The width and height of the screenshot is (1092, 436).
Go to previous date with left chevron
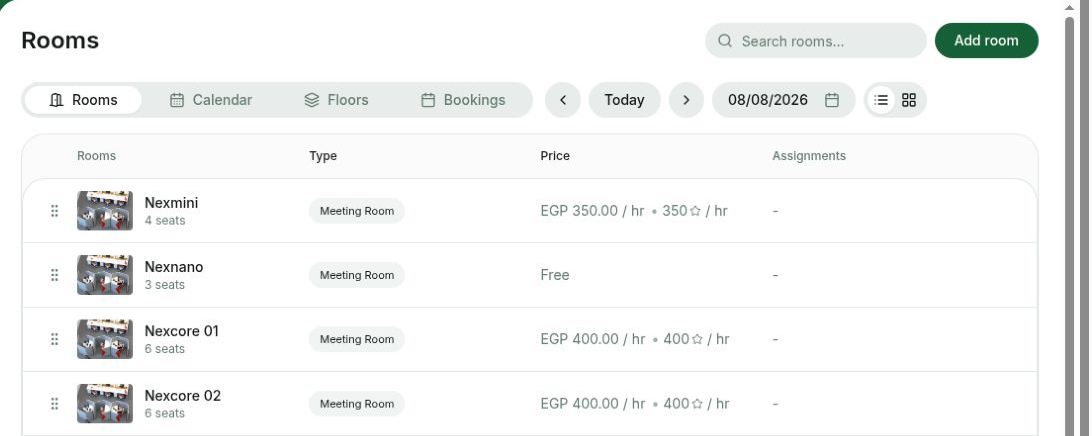[x=563, y=100]
